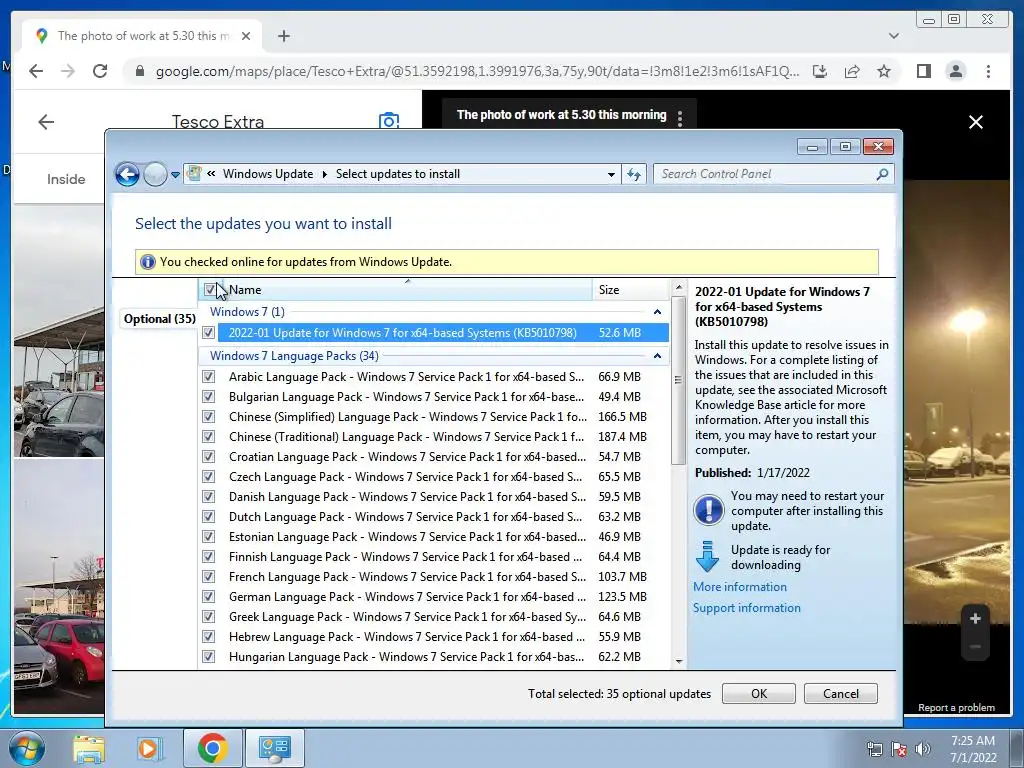Click the Google Maps address bar URL
Screen dimensions: 1024x768
point(477,71)
